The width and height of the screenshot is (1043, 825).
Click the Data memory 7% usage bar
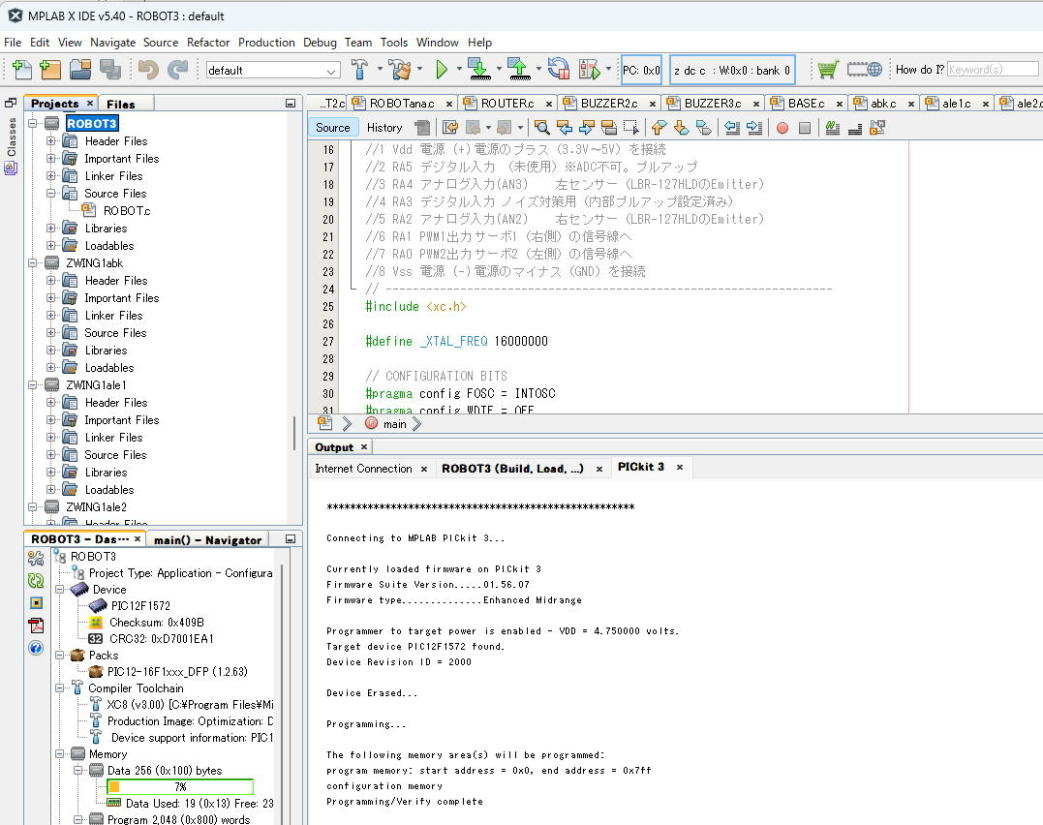click(180, 786)
